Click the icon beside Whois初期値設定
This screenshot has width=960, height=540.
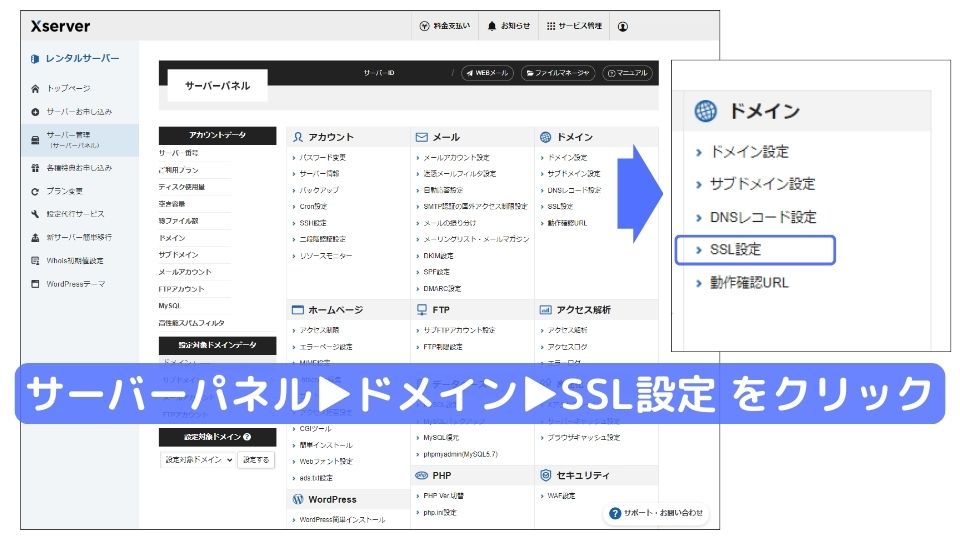click(x=35, y=261)
